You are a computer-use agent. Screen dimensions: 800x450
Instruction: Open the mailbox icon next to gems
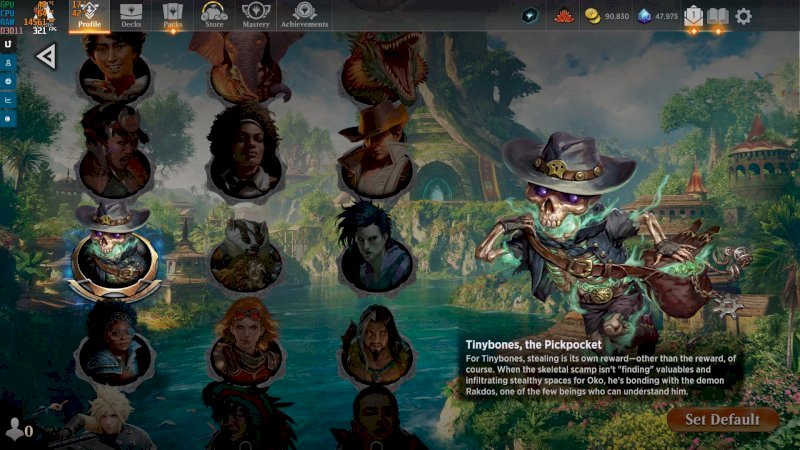pyautogui.click(x=693, y=16)
